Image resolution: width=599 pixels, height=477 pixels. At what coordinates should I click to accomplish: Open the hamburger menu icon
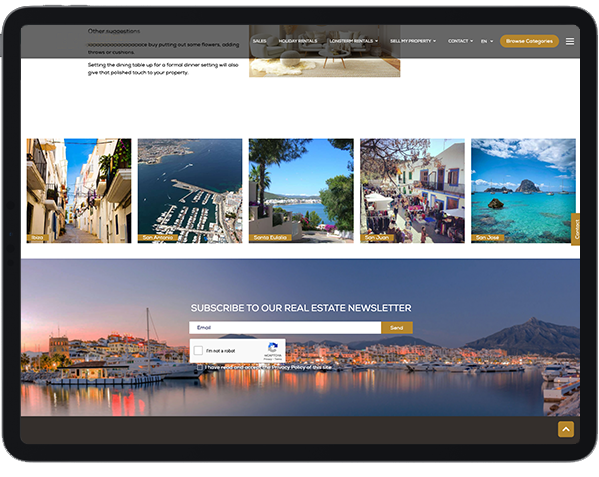(570, 41)
